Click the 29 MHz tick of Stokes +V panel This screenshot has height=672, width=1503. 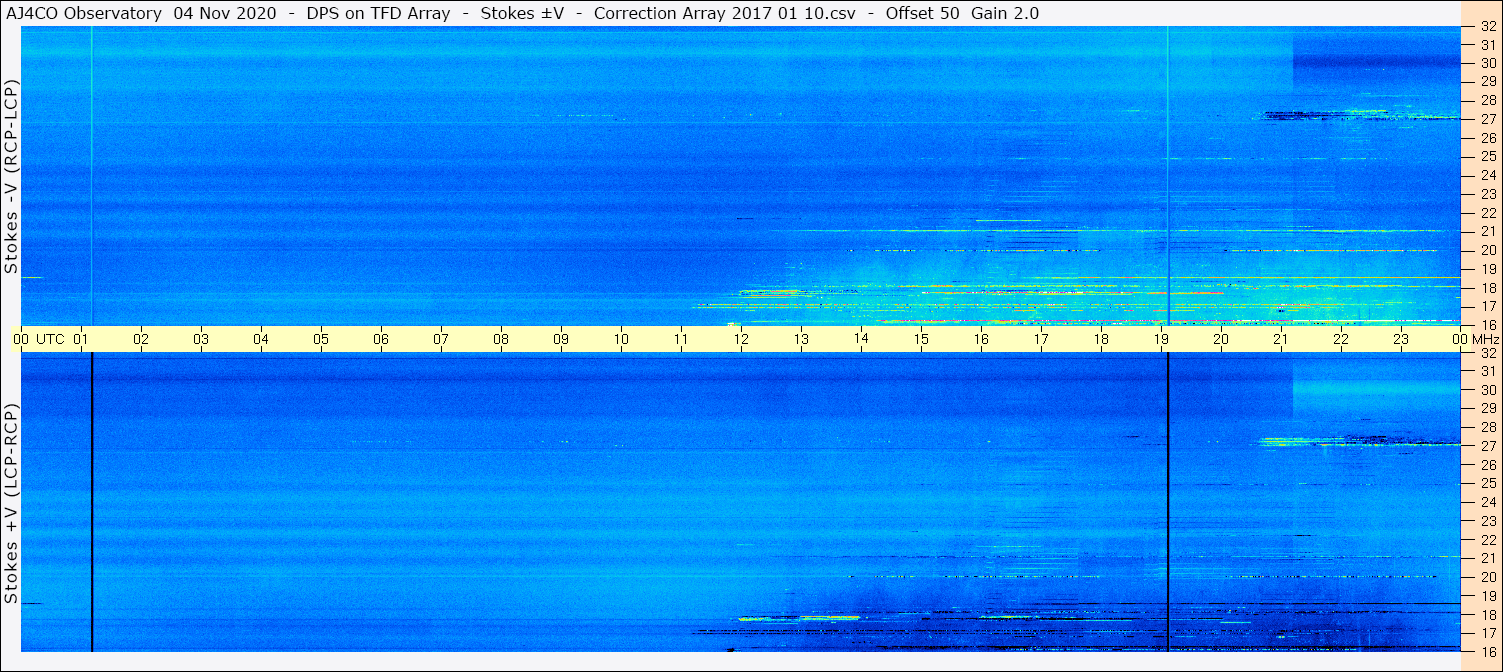tap(1488, 409)
